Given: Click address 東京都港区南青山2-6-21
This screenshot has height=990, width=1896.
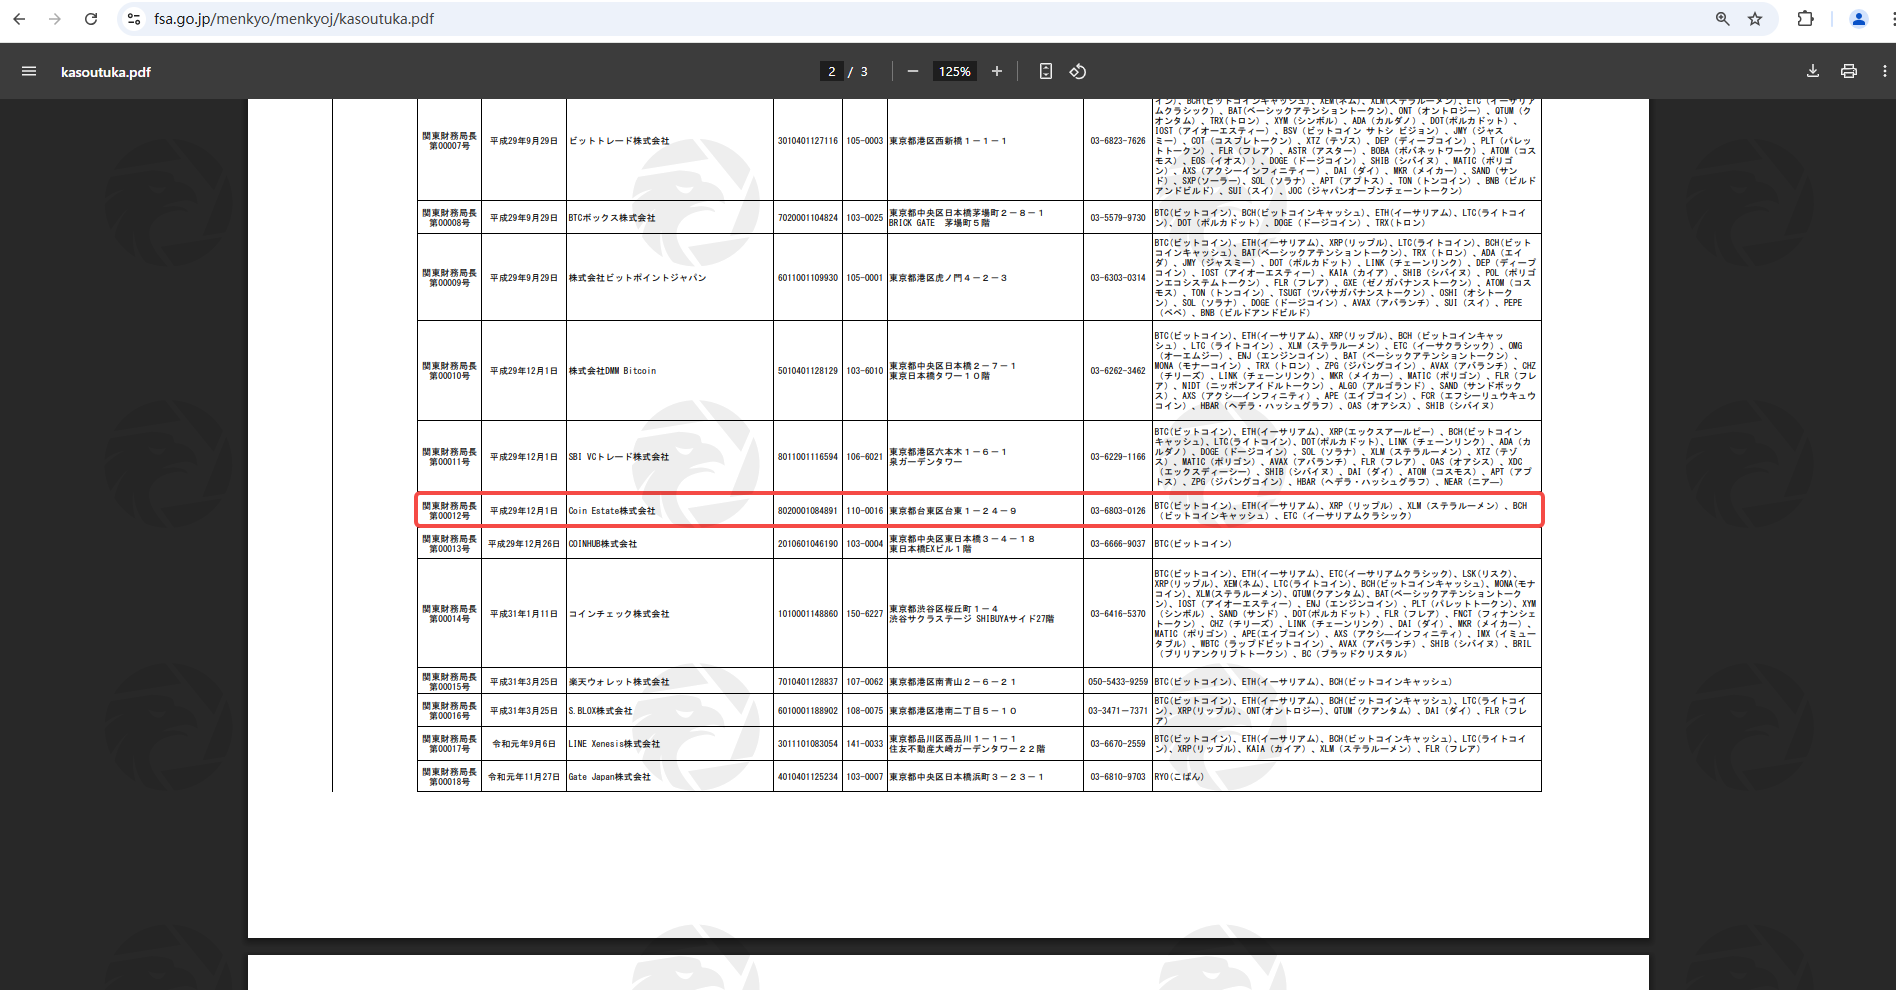Looking at the screenshot, I should (x=953, y=682).
